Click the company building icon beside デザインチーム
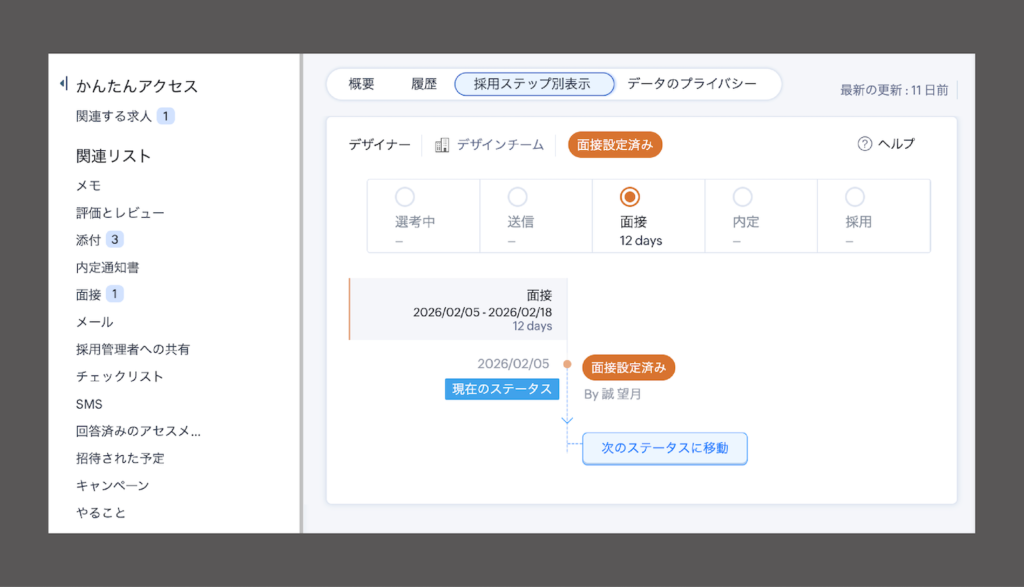 (440, 144)
